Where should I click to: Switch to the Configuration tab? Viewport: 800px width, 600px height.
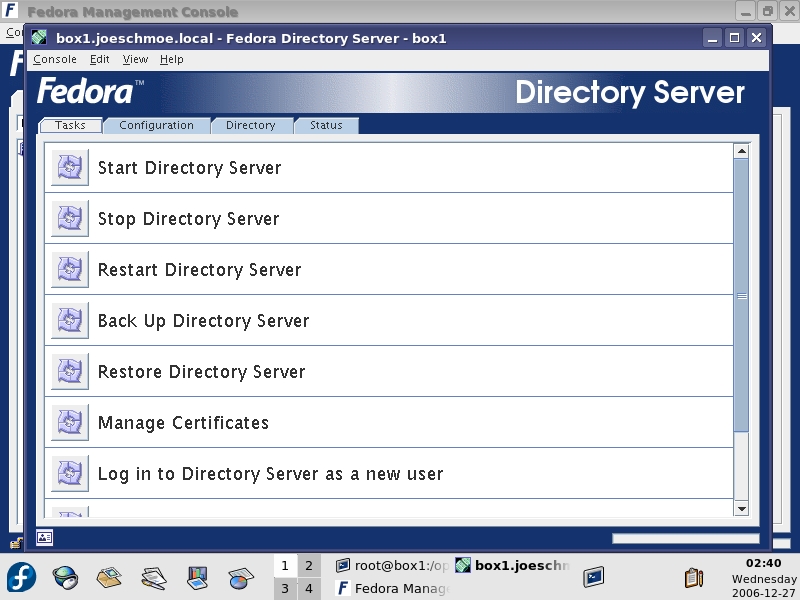156,126
